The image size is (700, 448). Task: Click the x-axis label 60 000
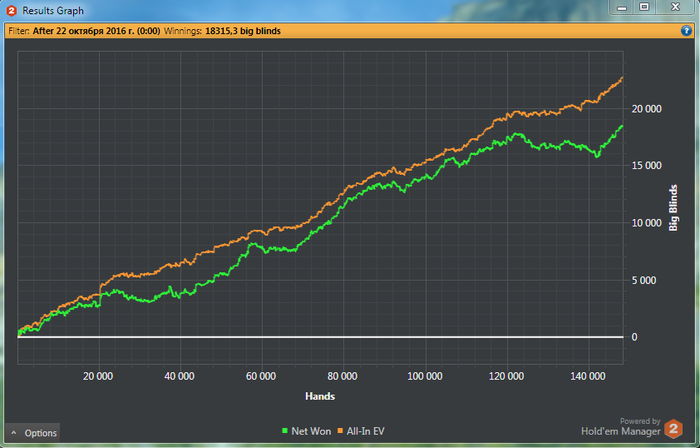[x=261, y=376]
